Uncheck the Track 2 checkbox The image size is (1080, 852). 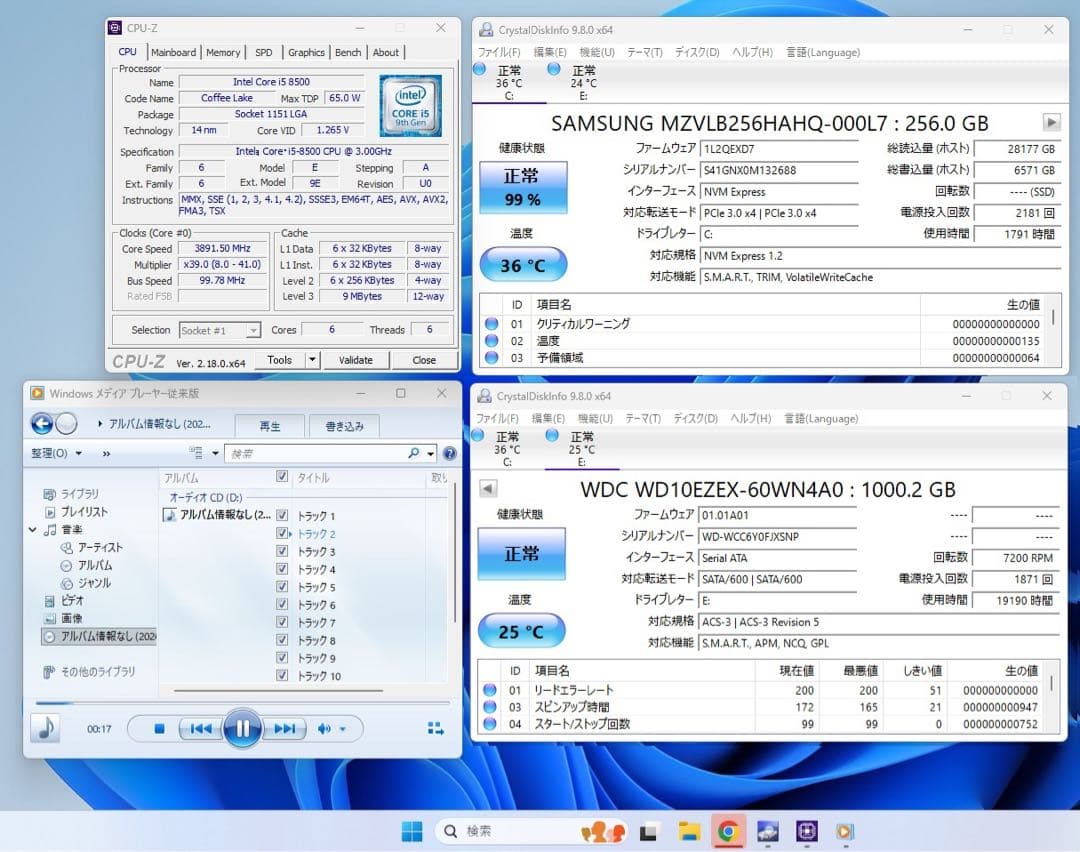coord(282,533)
